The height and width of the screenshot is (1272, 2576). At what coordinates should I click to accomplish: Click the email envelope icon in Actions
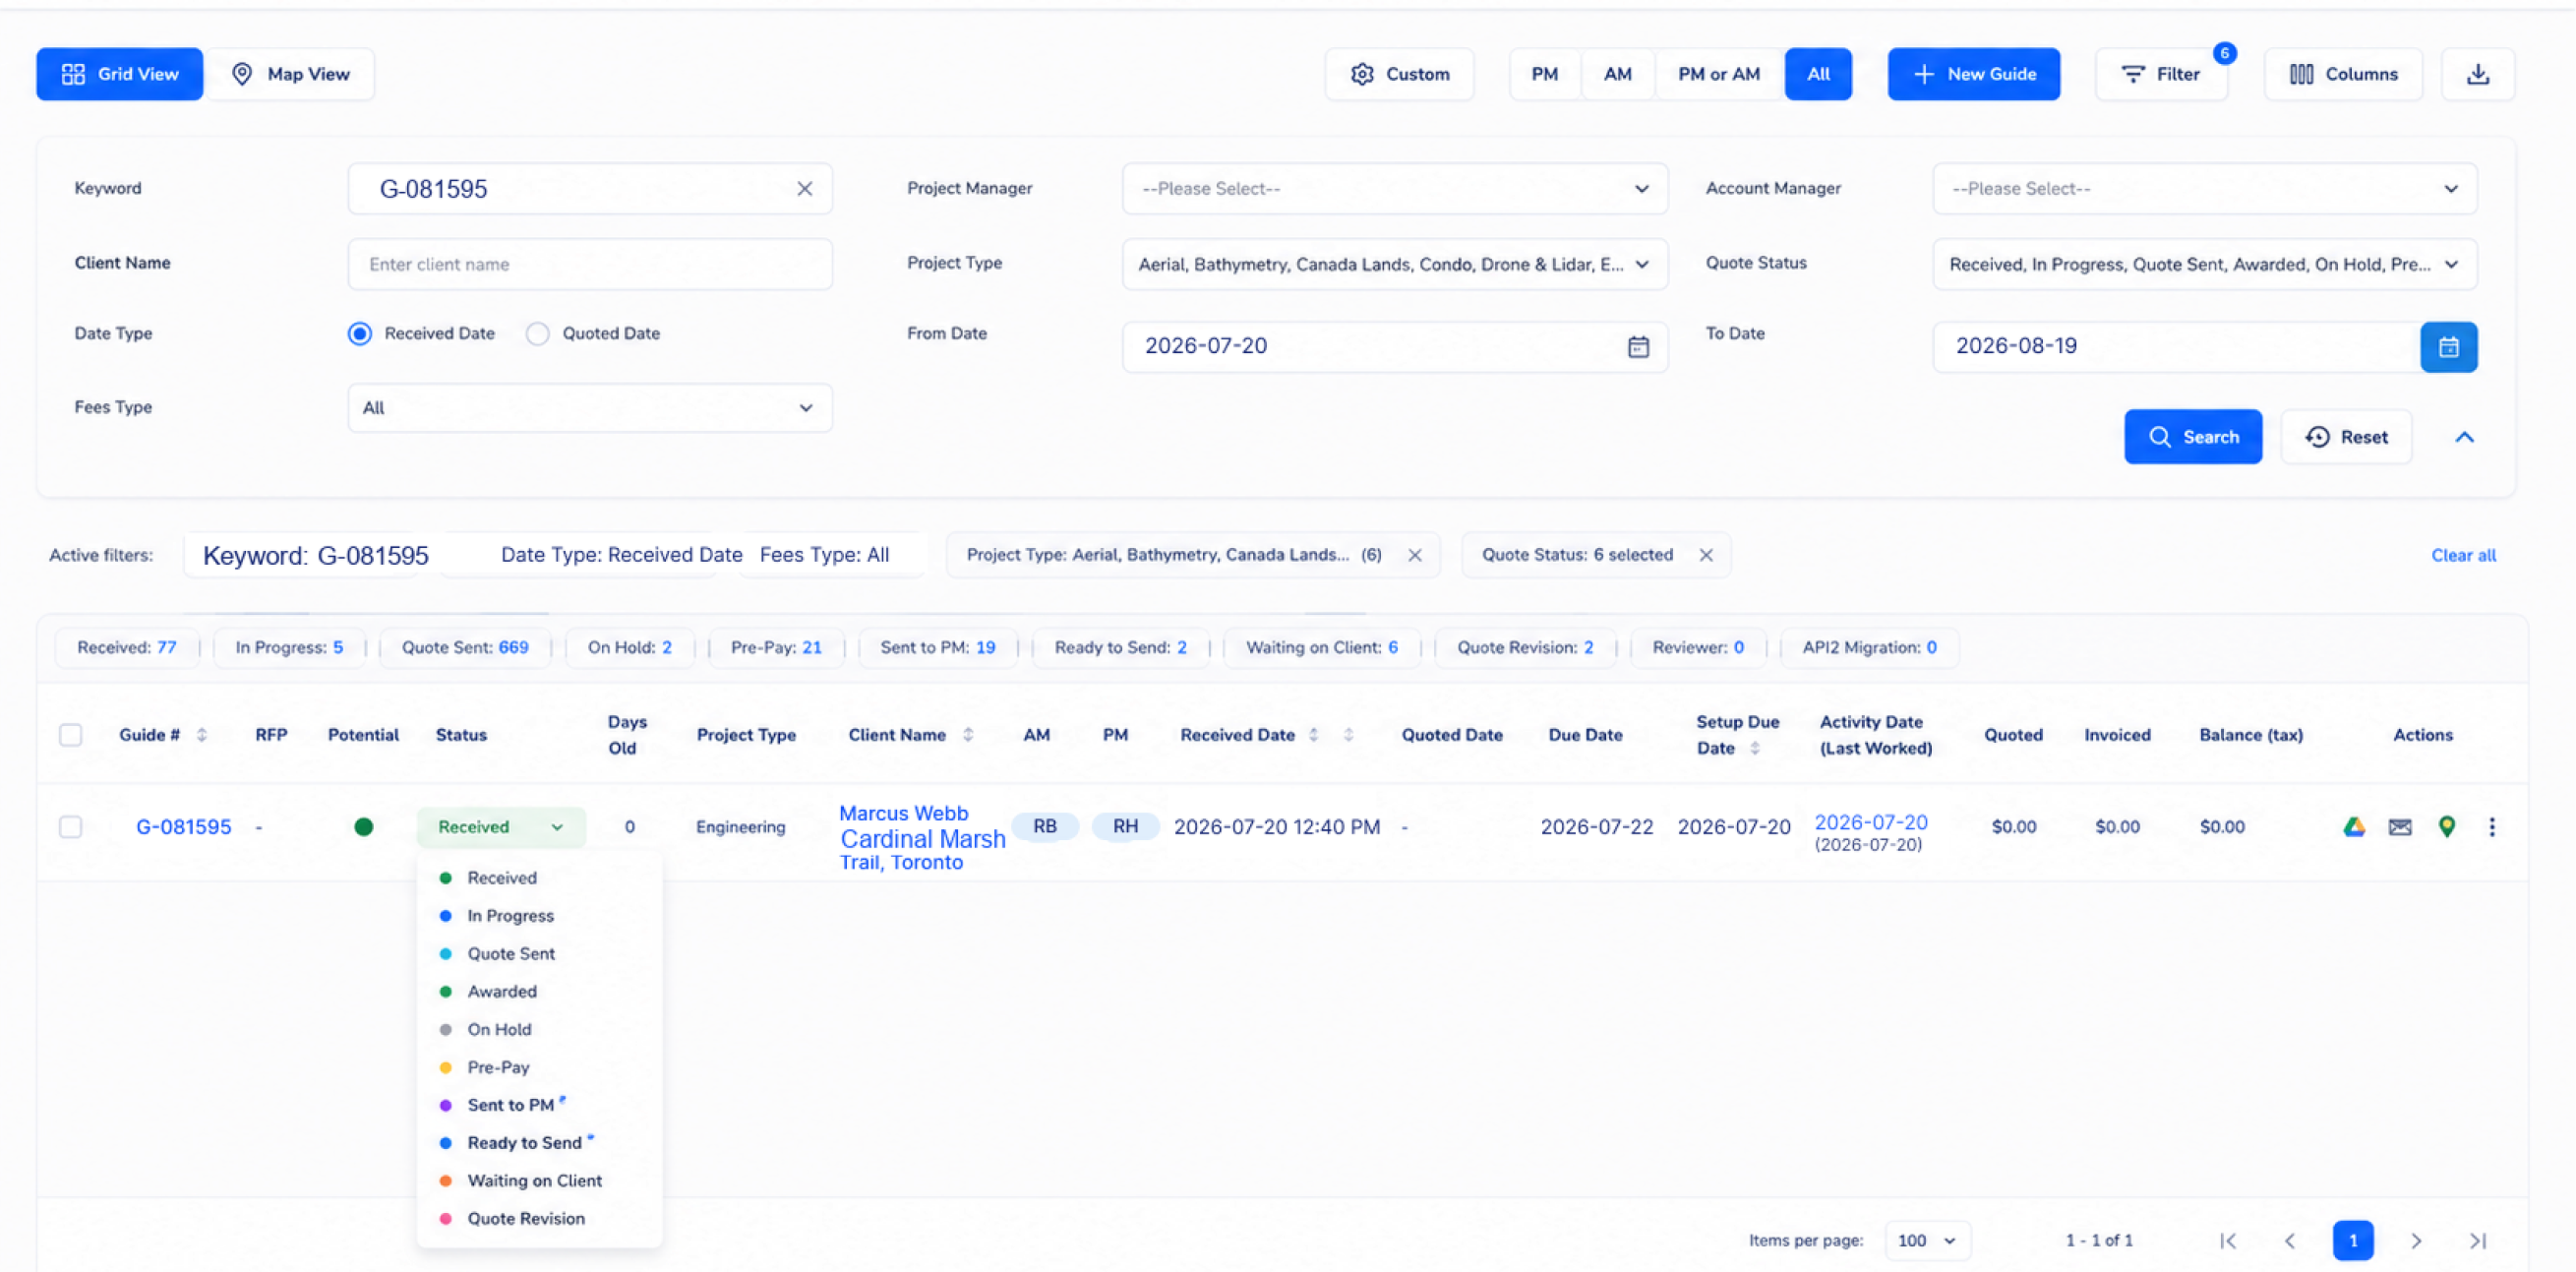[x=2400, y=827]
